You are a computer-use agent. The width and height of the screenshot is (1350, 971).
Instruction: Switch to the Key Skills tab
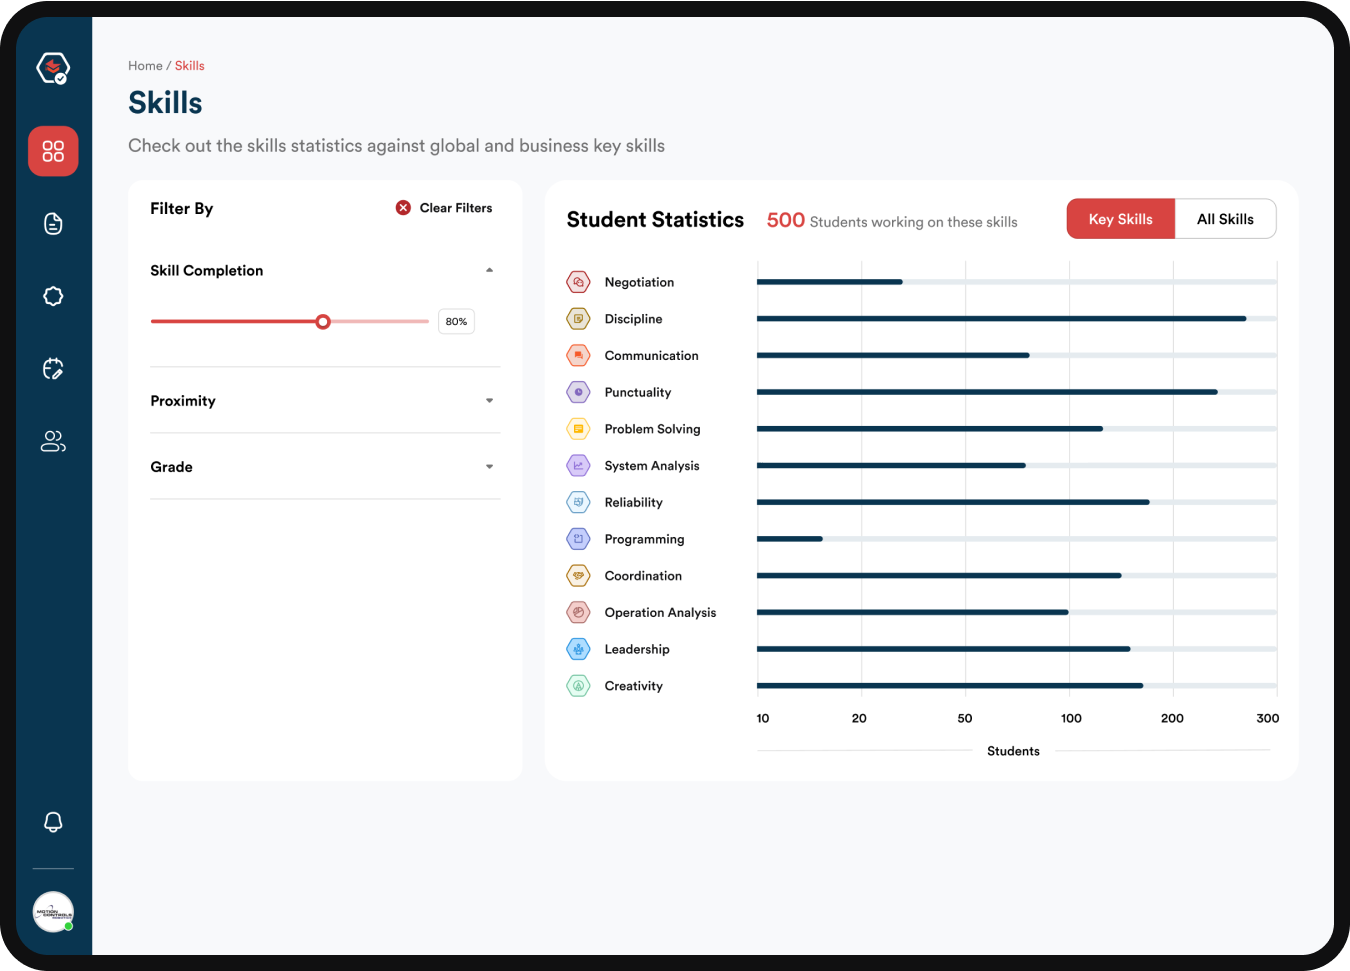click(x=1120, y=219)
